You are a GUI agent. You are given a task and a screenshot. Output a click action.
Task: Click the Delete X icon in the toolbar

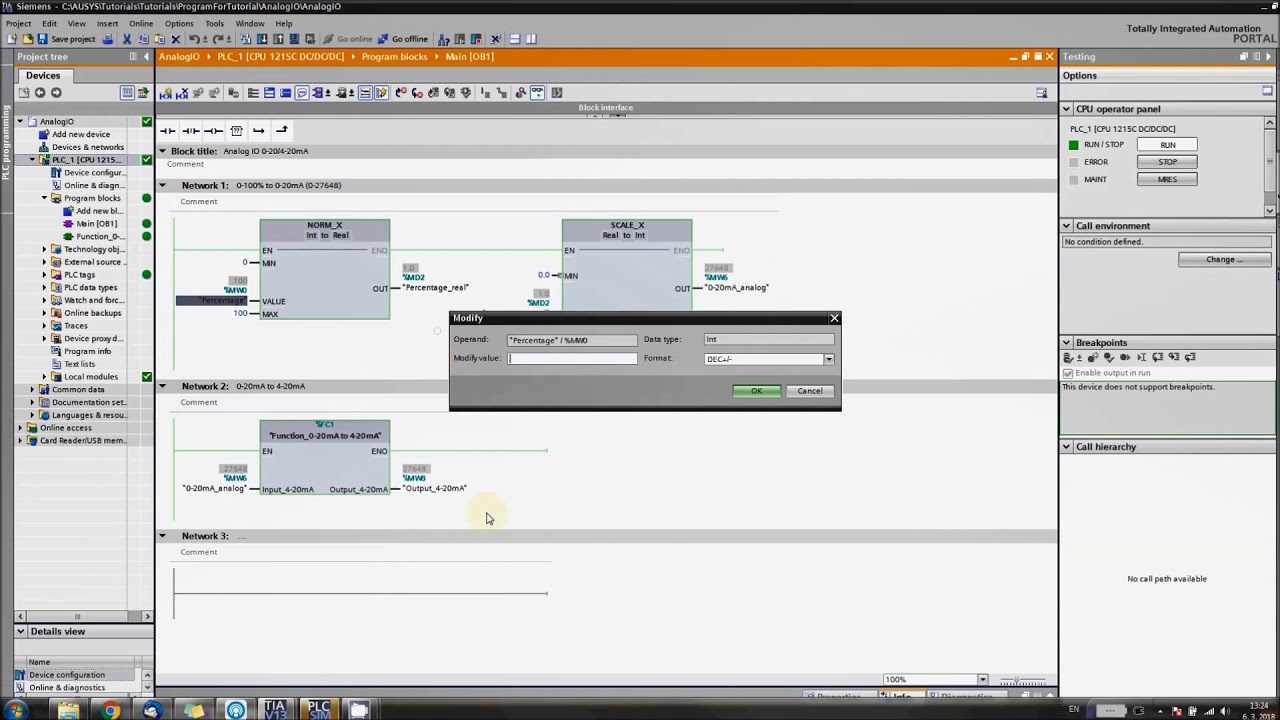point(176,39)
